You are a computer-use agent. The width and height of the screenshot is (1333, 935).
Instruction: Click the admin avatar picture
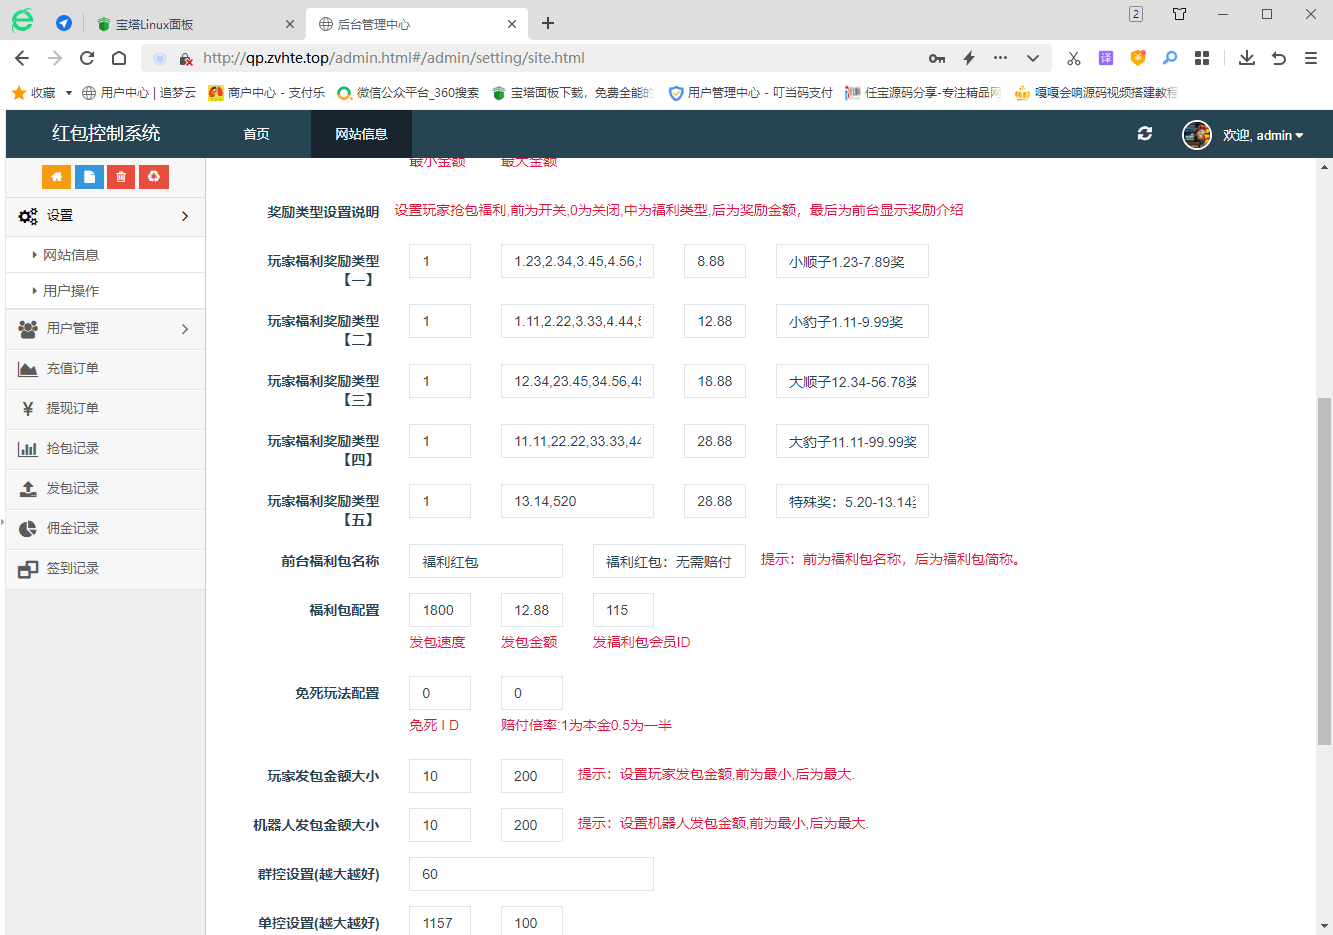point(1196,135)
